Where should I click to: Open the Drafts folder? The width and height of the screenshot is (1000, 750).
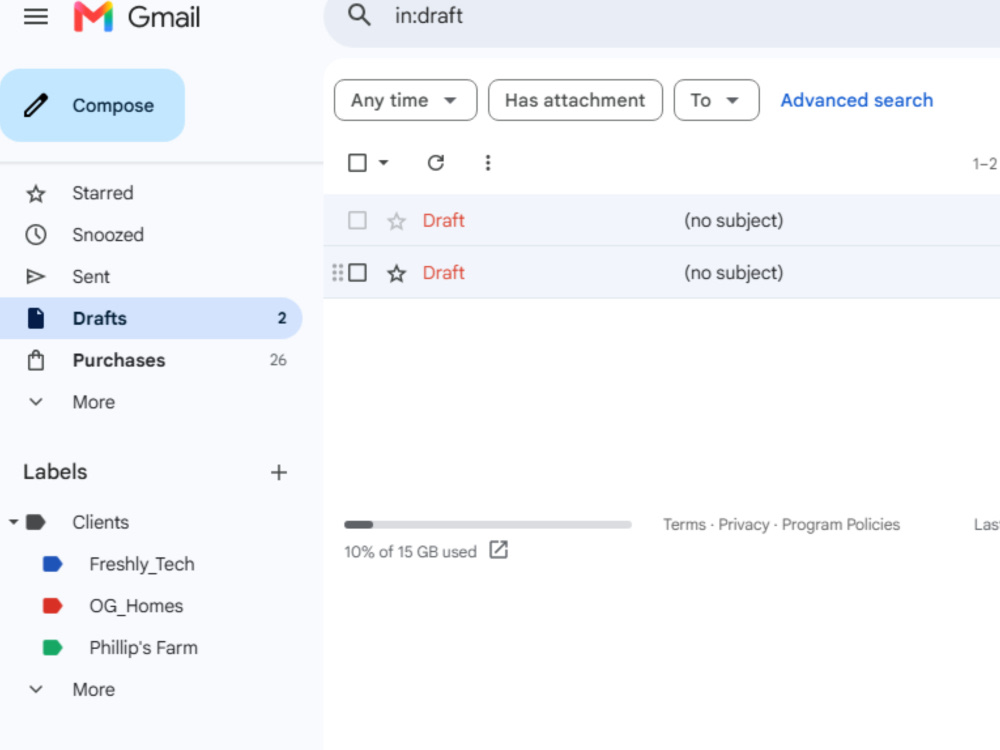tap(151, 318)
